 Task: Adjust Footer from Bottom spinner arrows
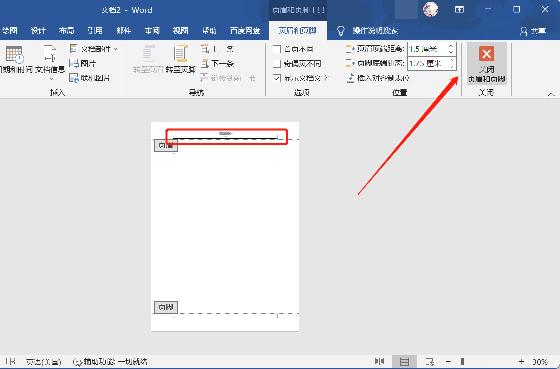coord(451,63)
